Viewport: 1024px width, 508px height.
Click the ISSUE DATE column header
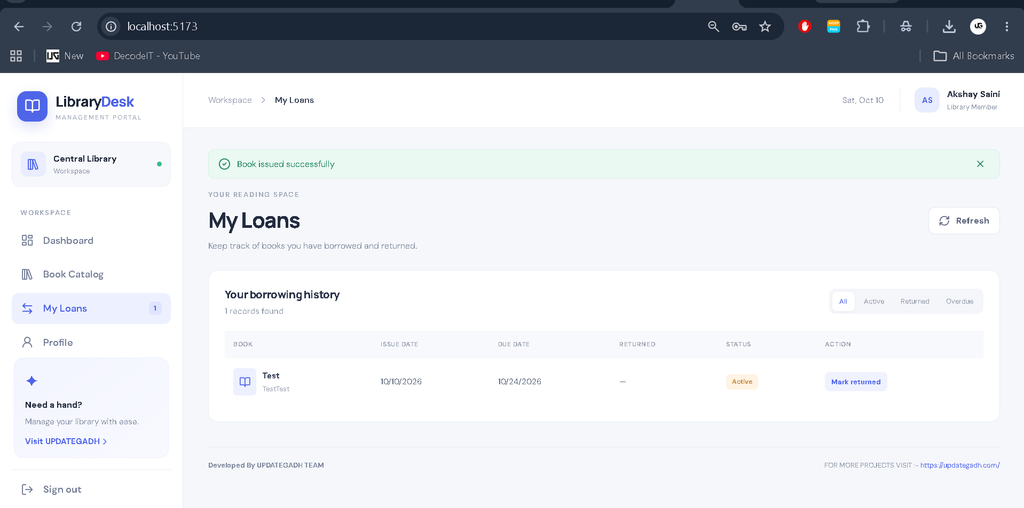(x=399, y=344)
